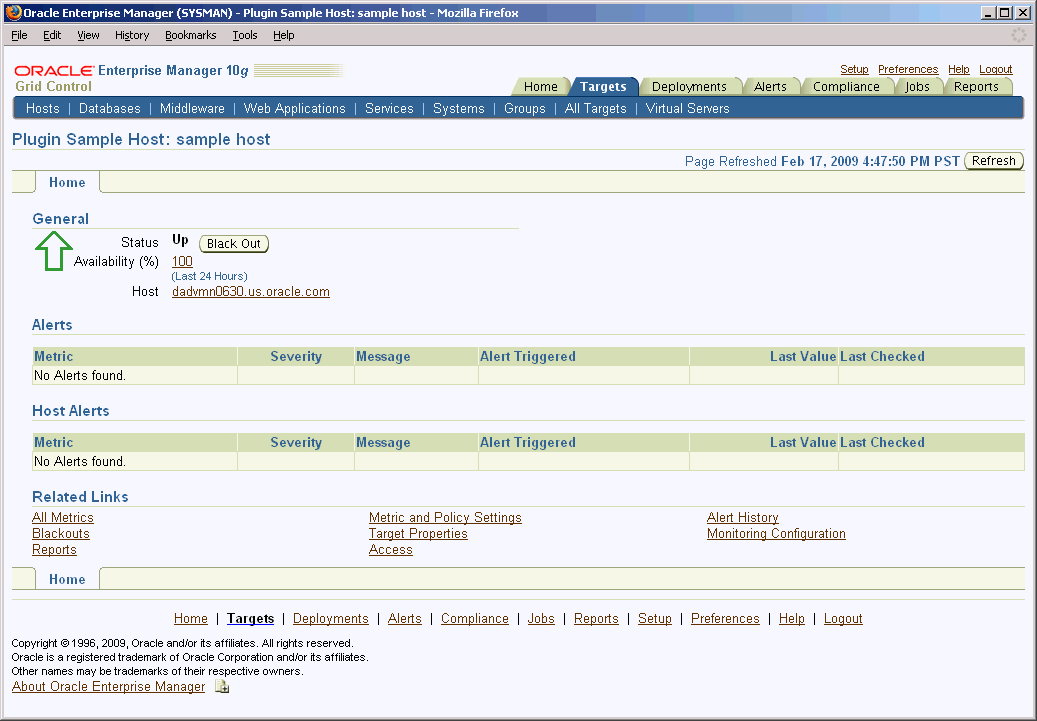Open Target Properties link
Screen dimensions: 1037x721
click(418, 534)
